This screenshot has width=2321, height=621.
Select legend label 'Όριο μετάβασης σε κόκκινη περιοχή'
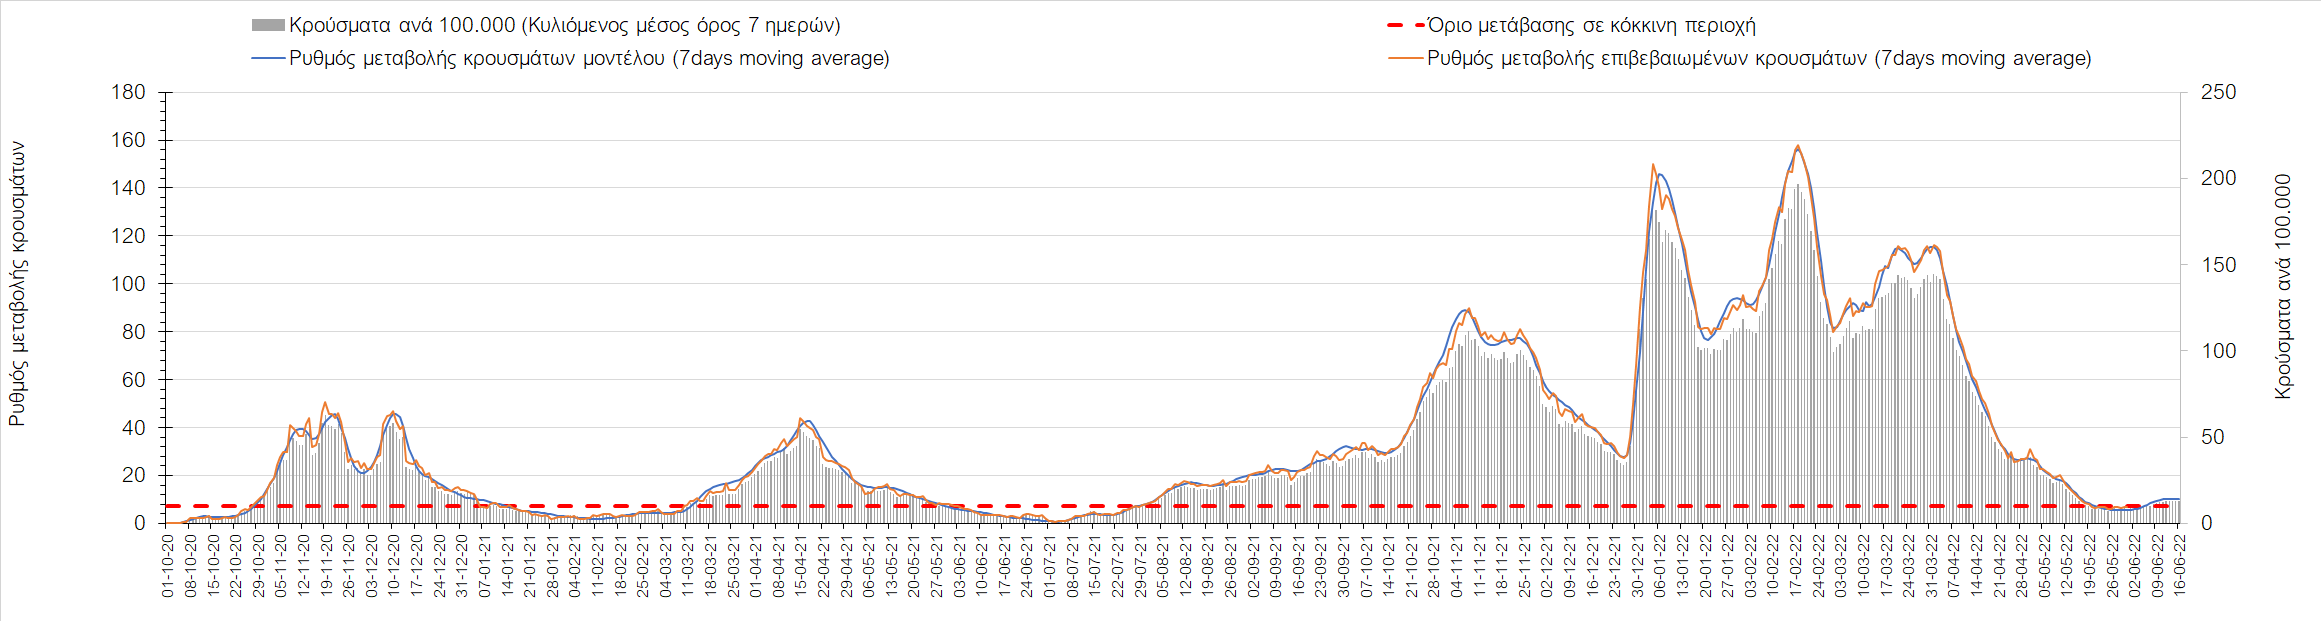pyautogui.click(x=1591, y=26)
